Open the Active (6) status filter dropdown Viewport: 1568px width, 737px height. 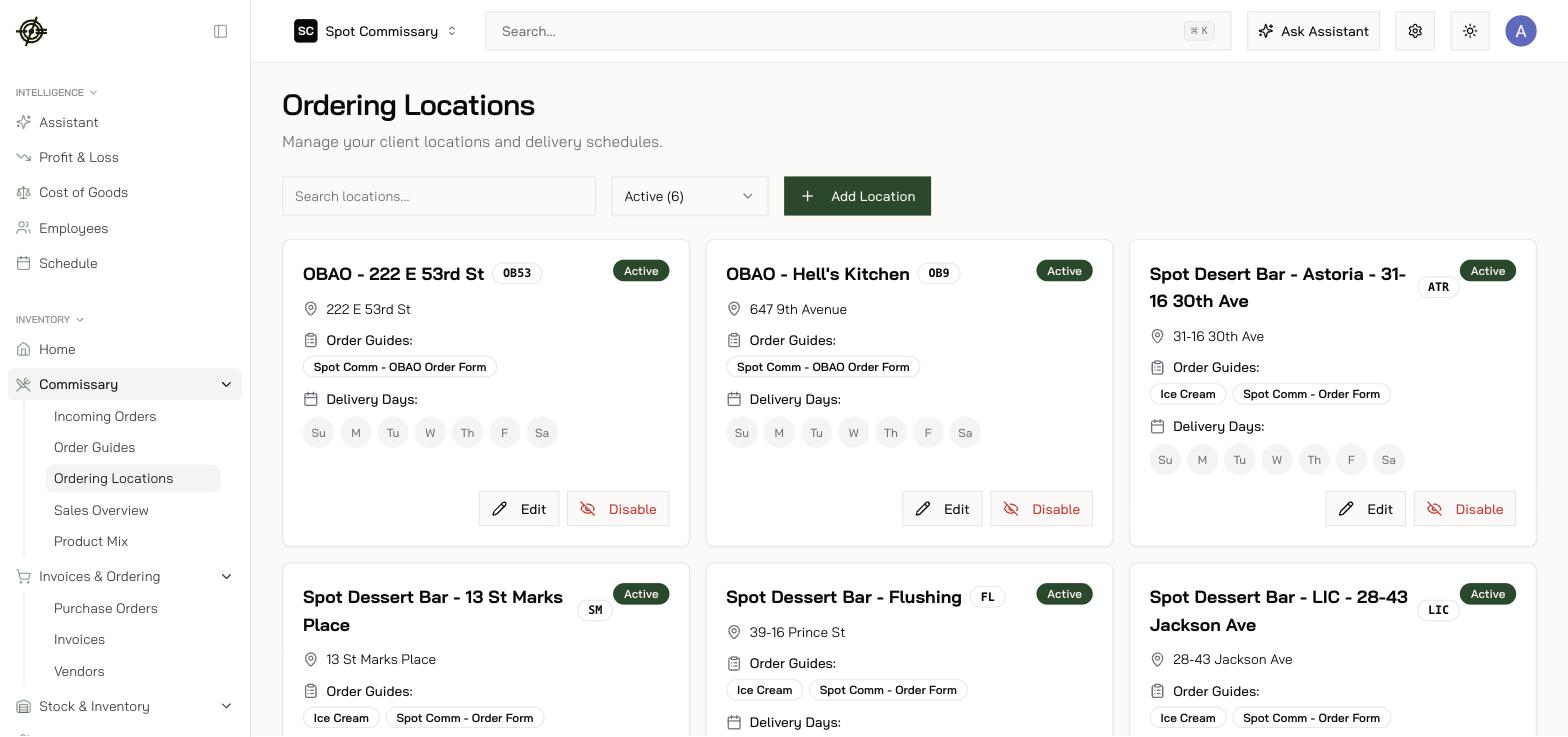click(690, 196)
